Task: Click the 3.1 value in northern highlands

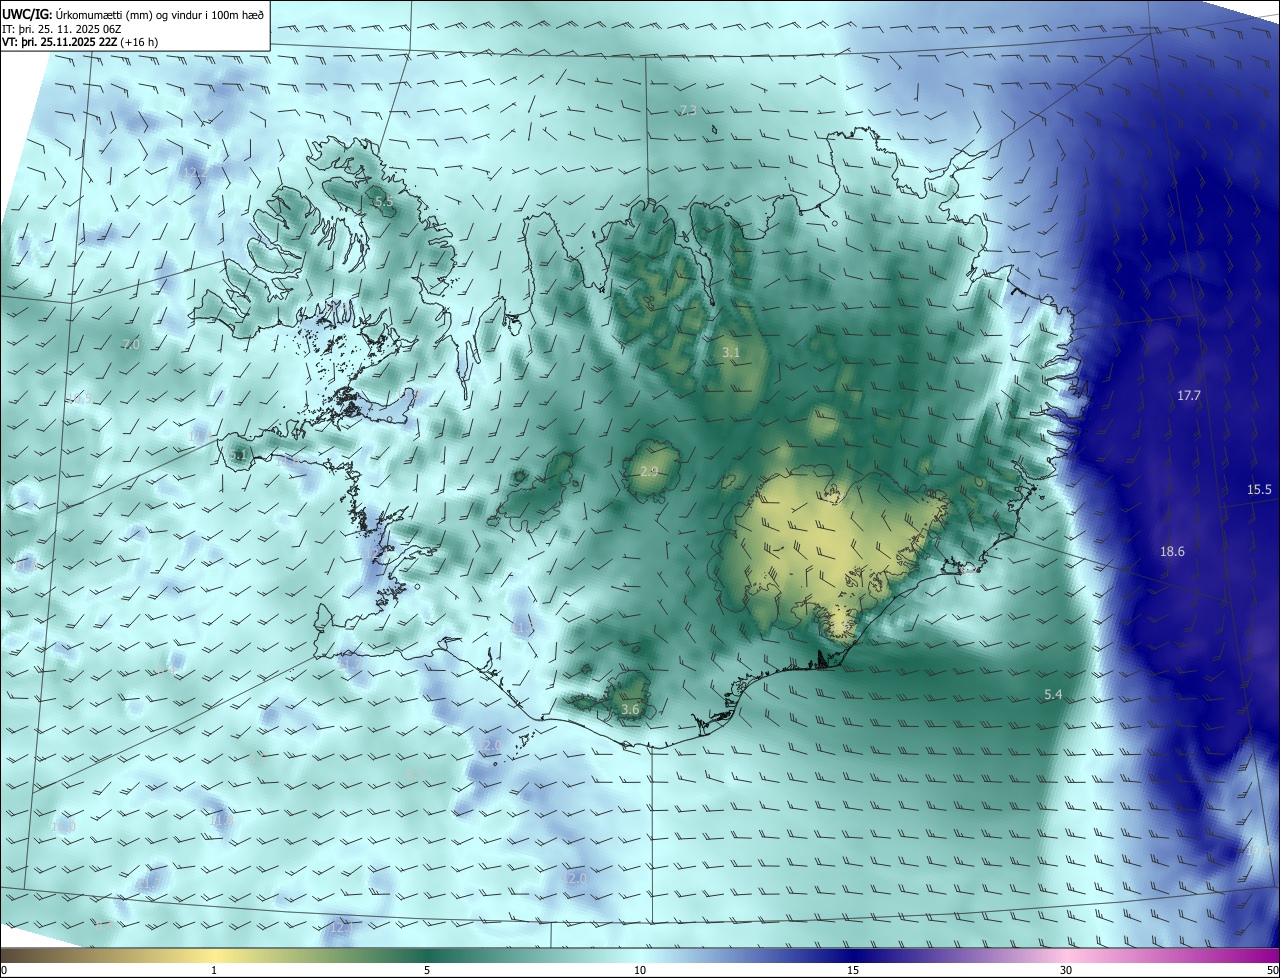Action: tap(731, 352)
